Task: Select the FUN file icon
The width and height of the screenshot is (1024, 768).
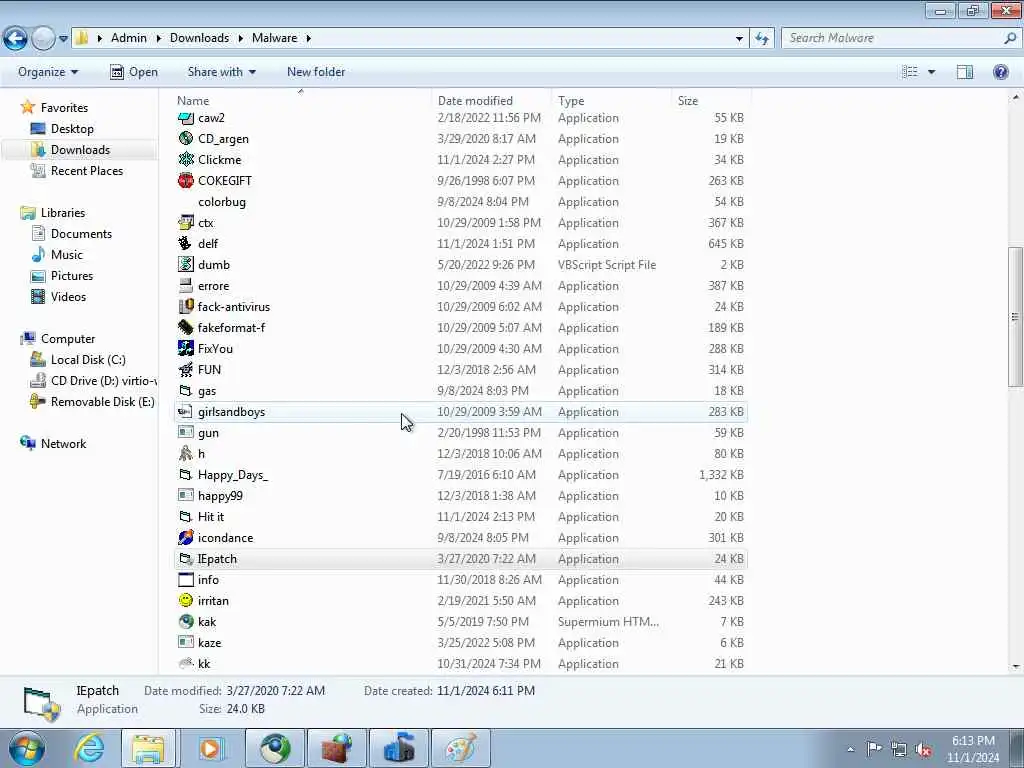Action: point(186,370)
